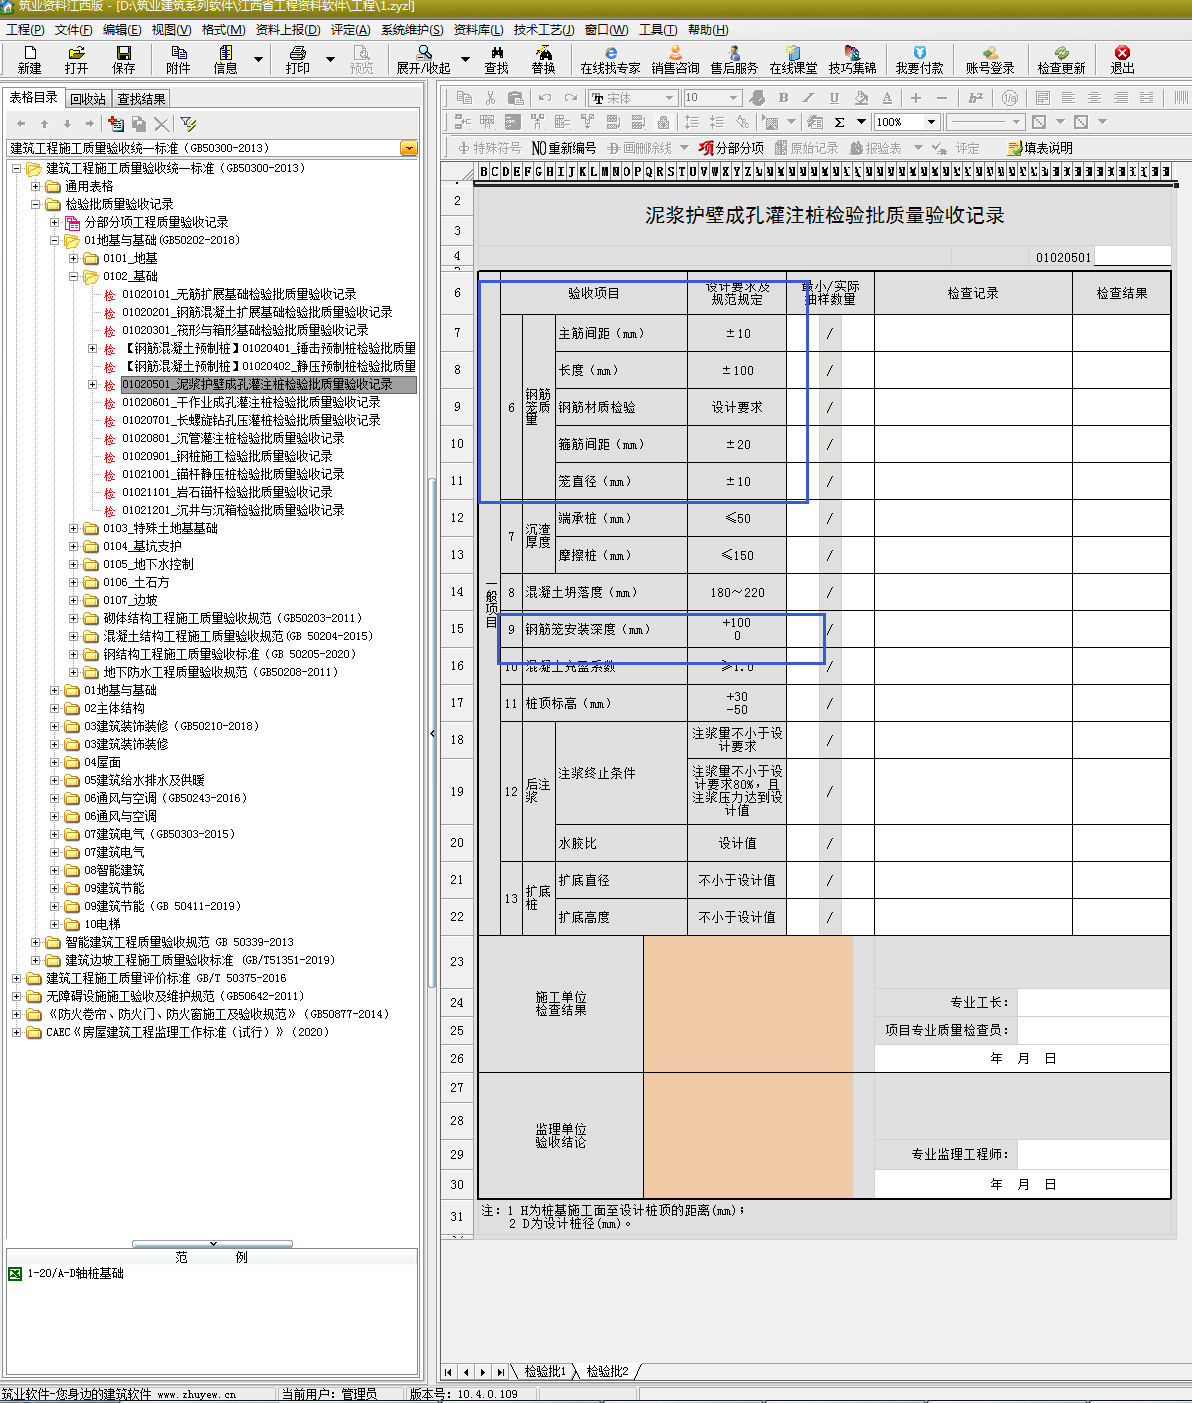Open 在线课堂 online classroom
The width and height of the screenshot is (1192, 1403).
[x=793, y=60]
